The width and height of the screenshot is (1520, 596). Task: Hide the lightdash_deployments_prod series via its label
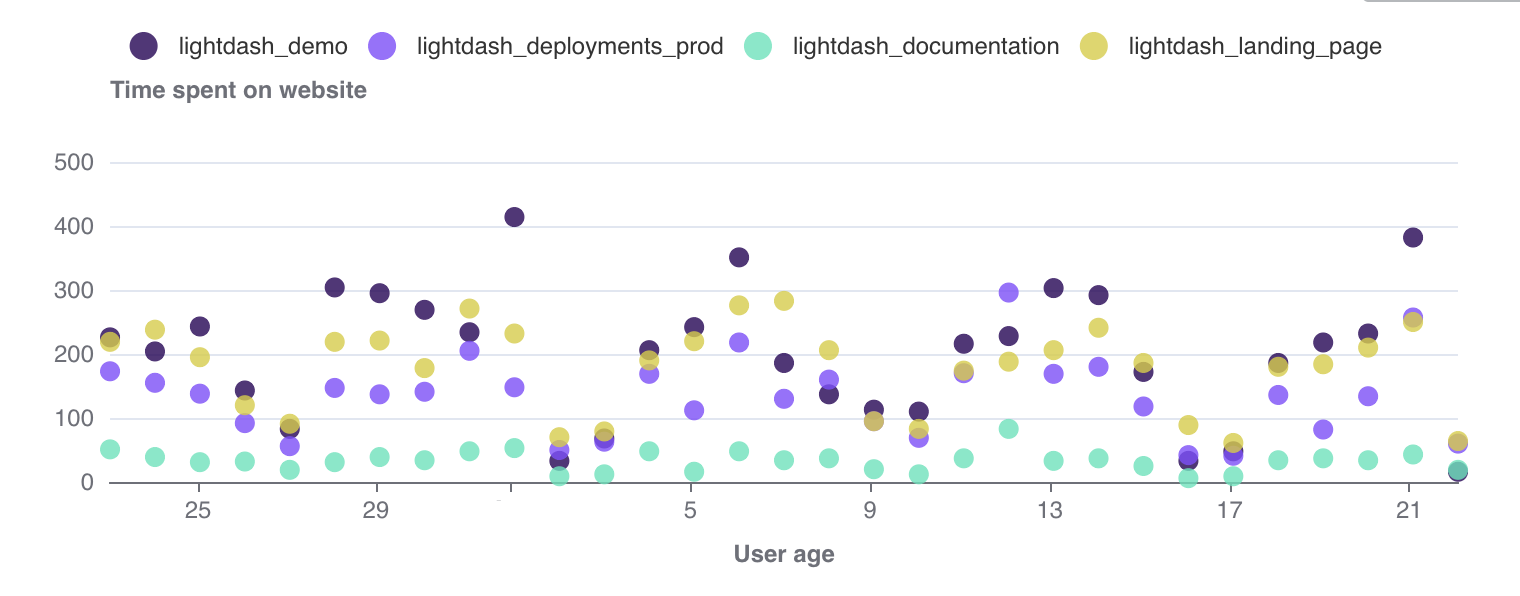pos(569,46)
